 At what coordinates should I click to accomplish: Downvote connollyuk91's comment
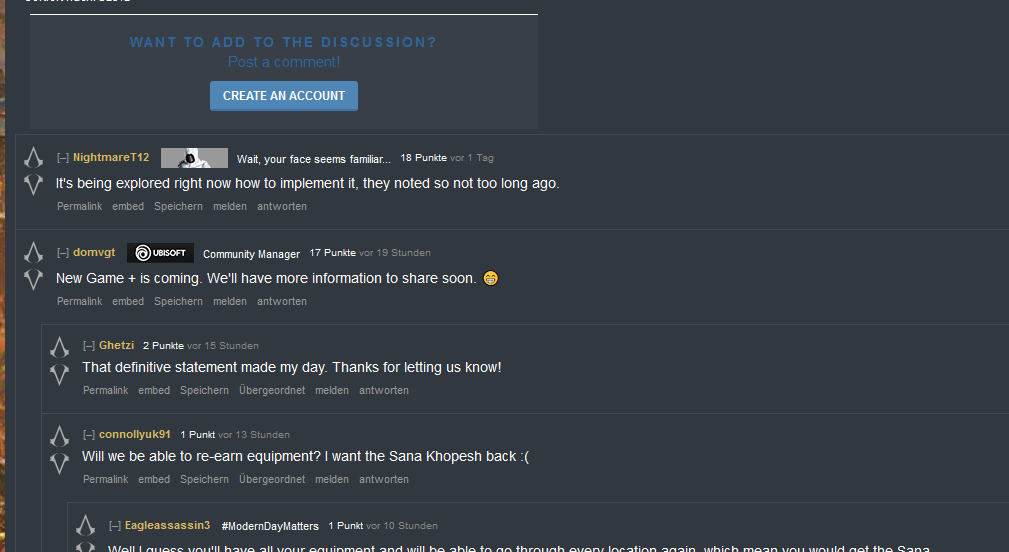(60, 464)
